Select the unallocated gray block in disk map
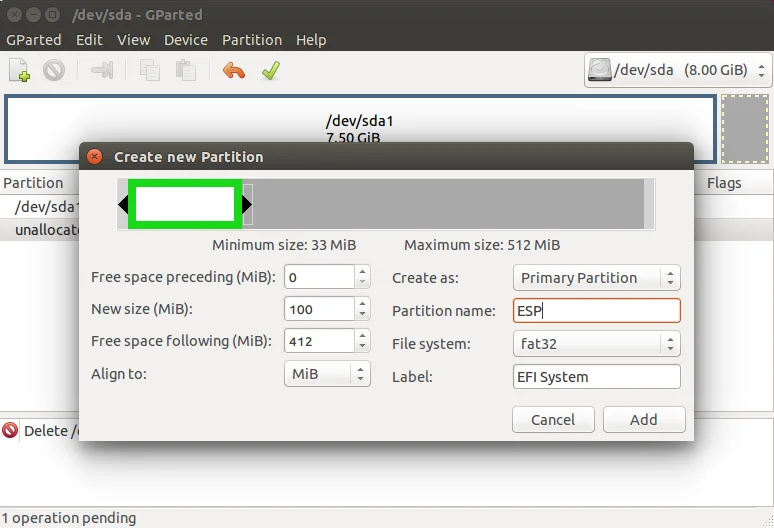Image resolution: width=774 pixels, height=528 pixels. click(745, 129)
